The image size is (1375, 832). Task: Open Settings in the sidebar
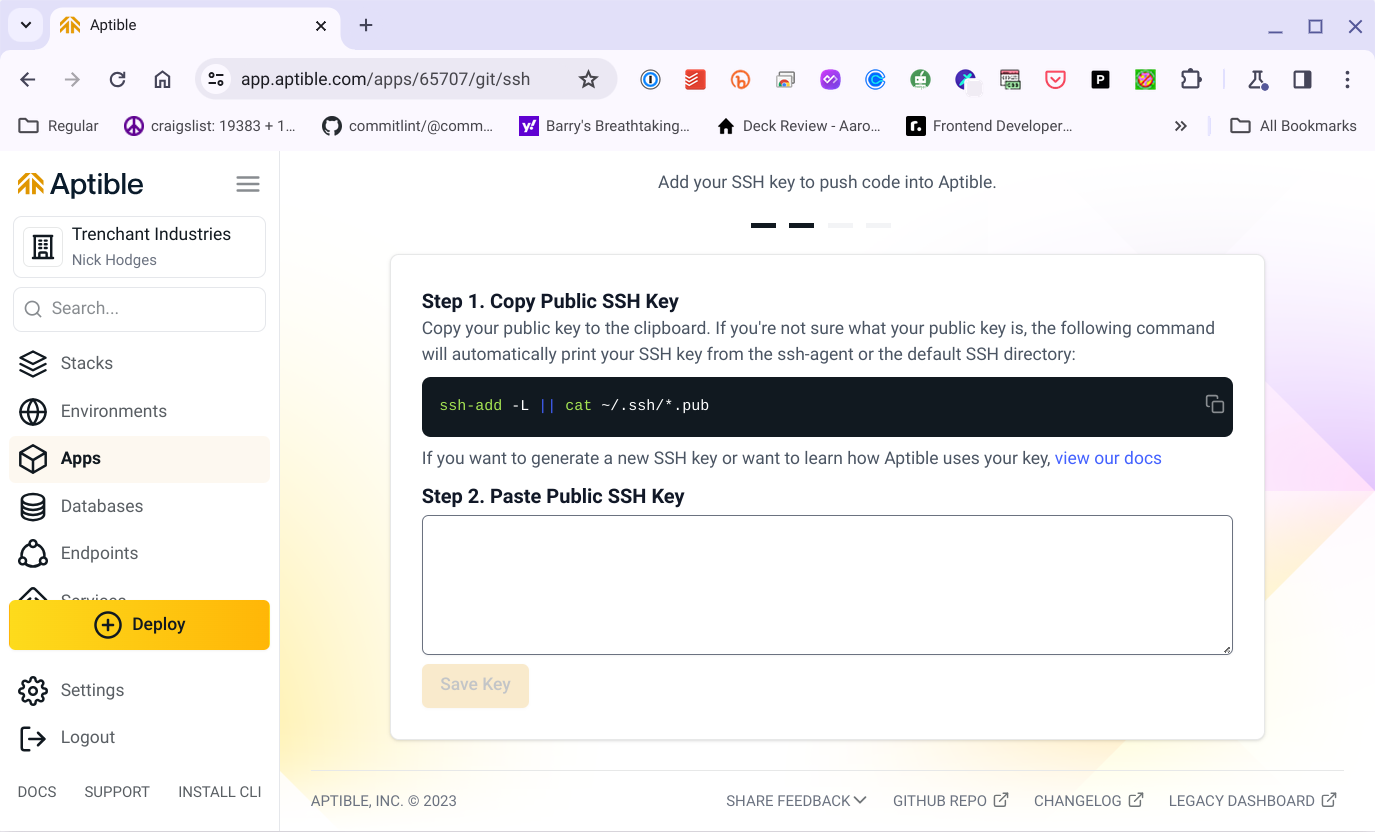click(x=140, y=690)
